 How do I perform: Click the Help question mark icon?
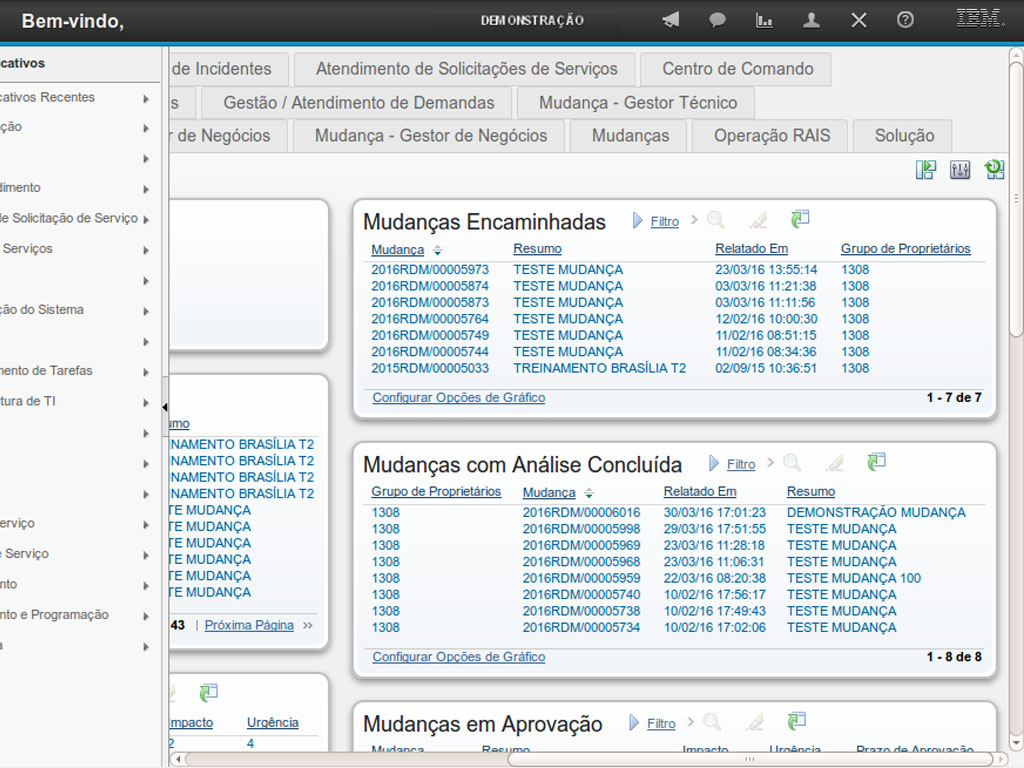click(905, 20)
